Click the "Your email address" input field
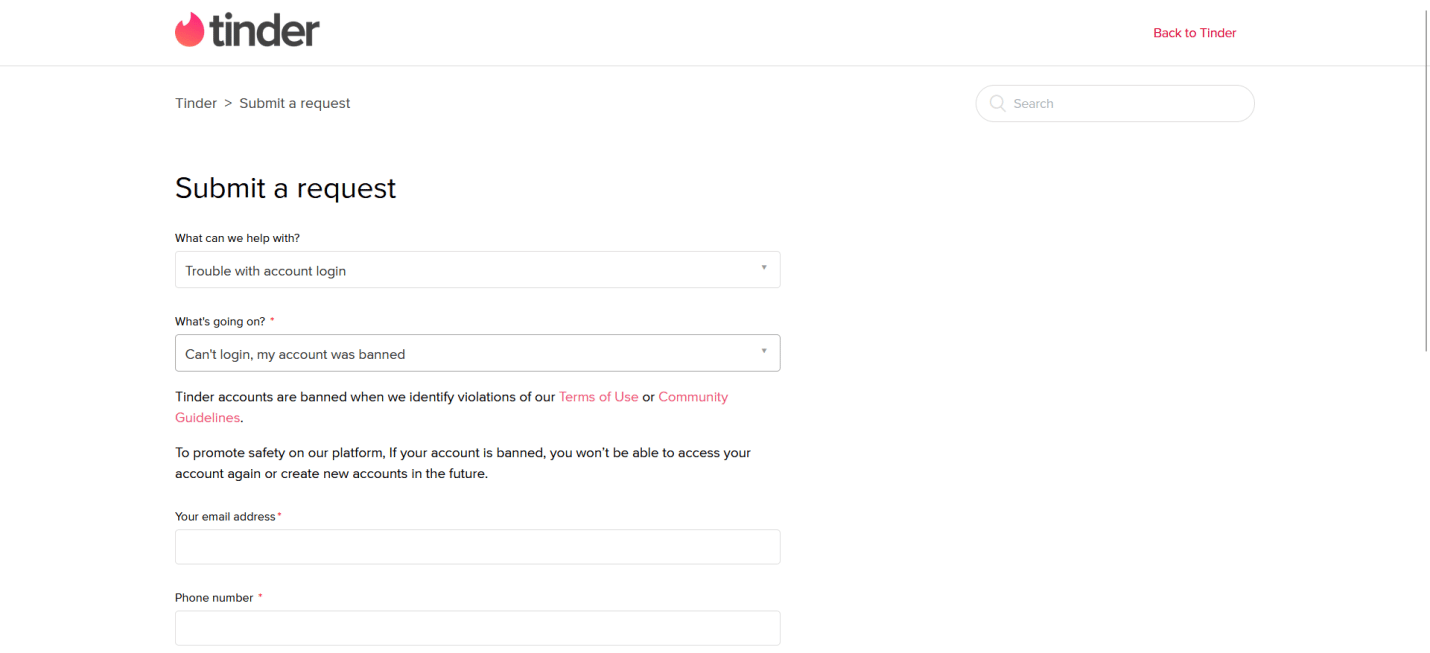The image size is (1430, 653). pos(477,546)
